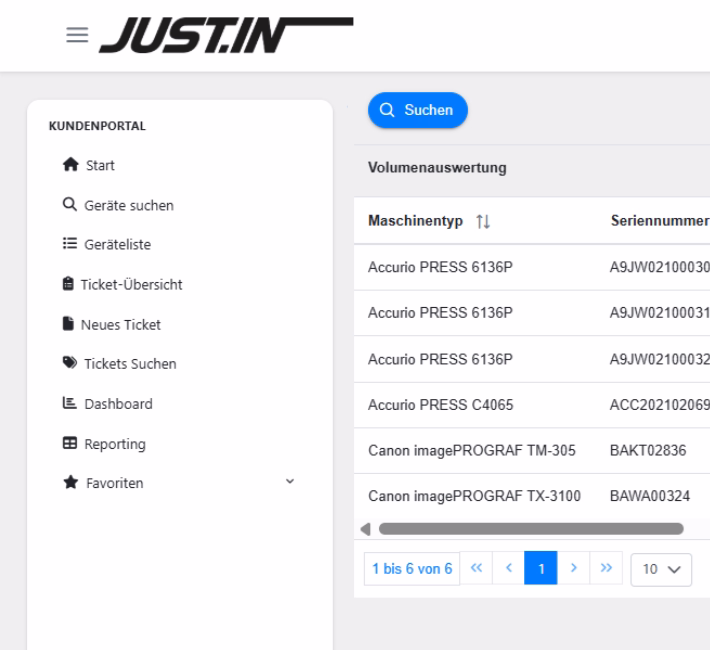Click serial number BAWA00324
Viewport: 710px width, 650px height.
[650, 496]
